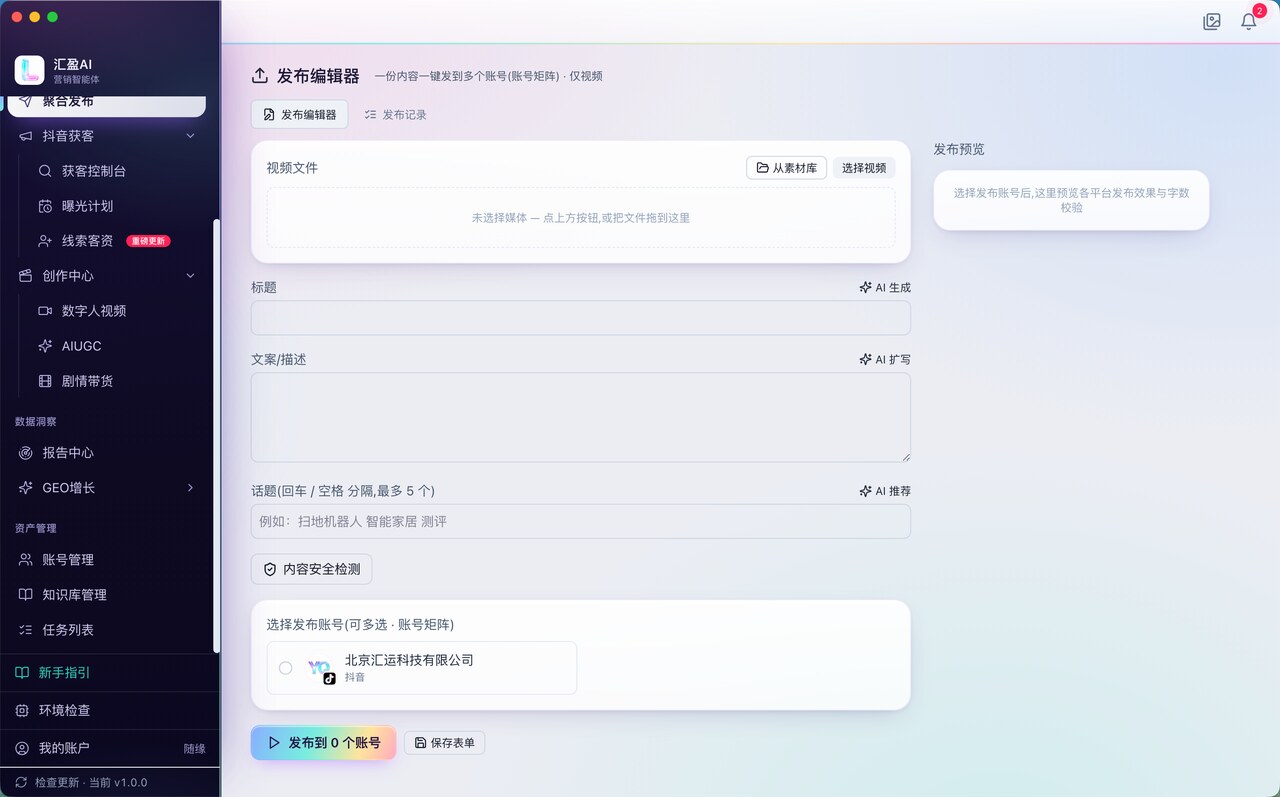This screenshot has height=797, width=1280.
Task: Click 发布到 0 个账号 button
Action: (x=324, y=743)
